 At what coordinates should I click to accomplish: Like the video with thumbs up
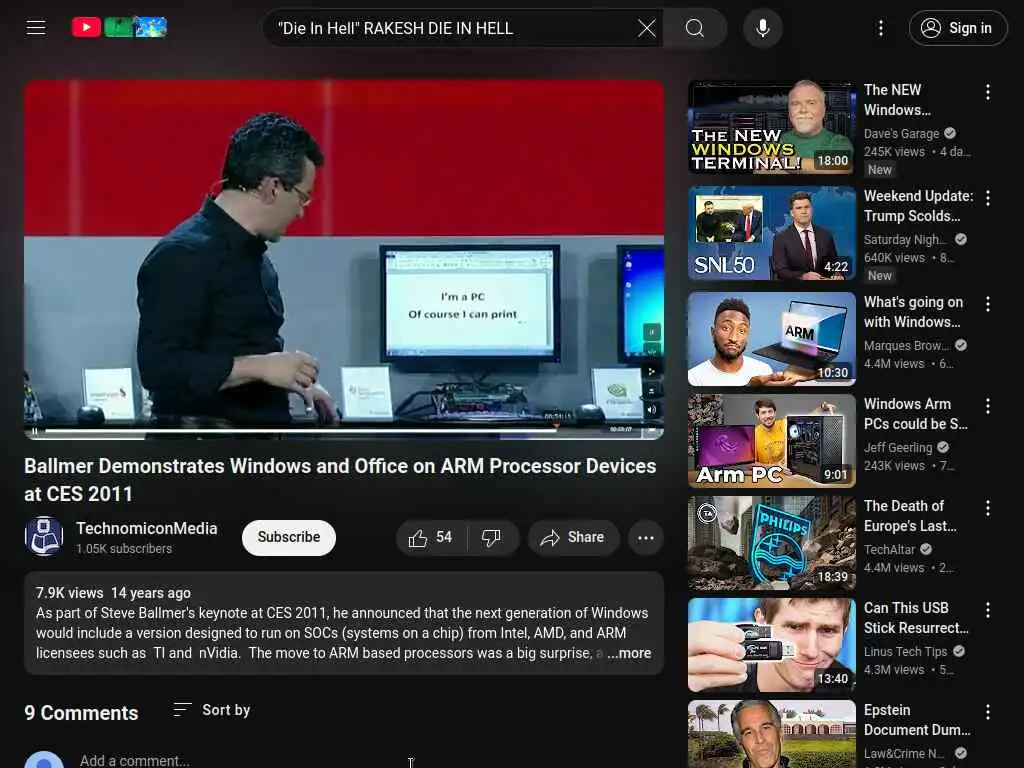(431, 537)
